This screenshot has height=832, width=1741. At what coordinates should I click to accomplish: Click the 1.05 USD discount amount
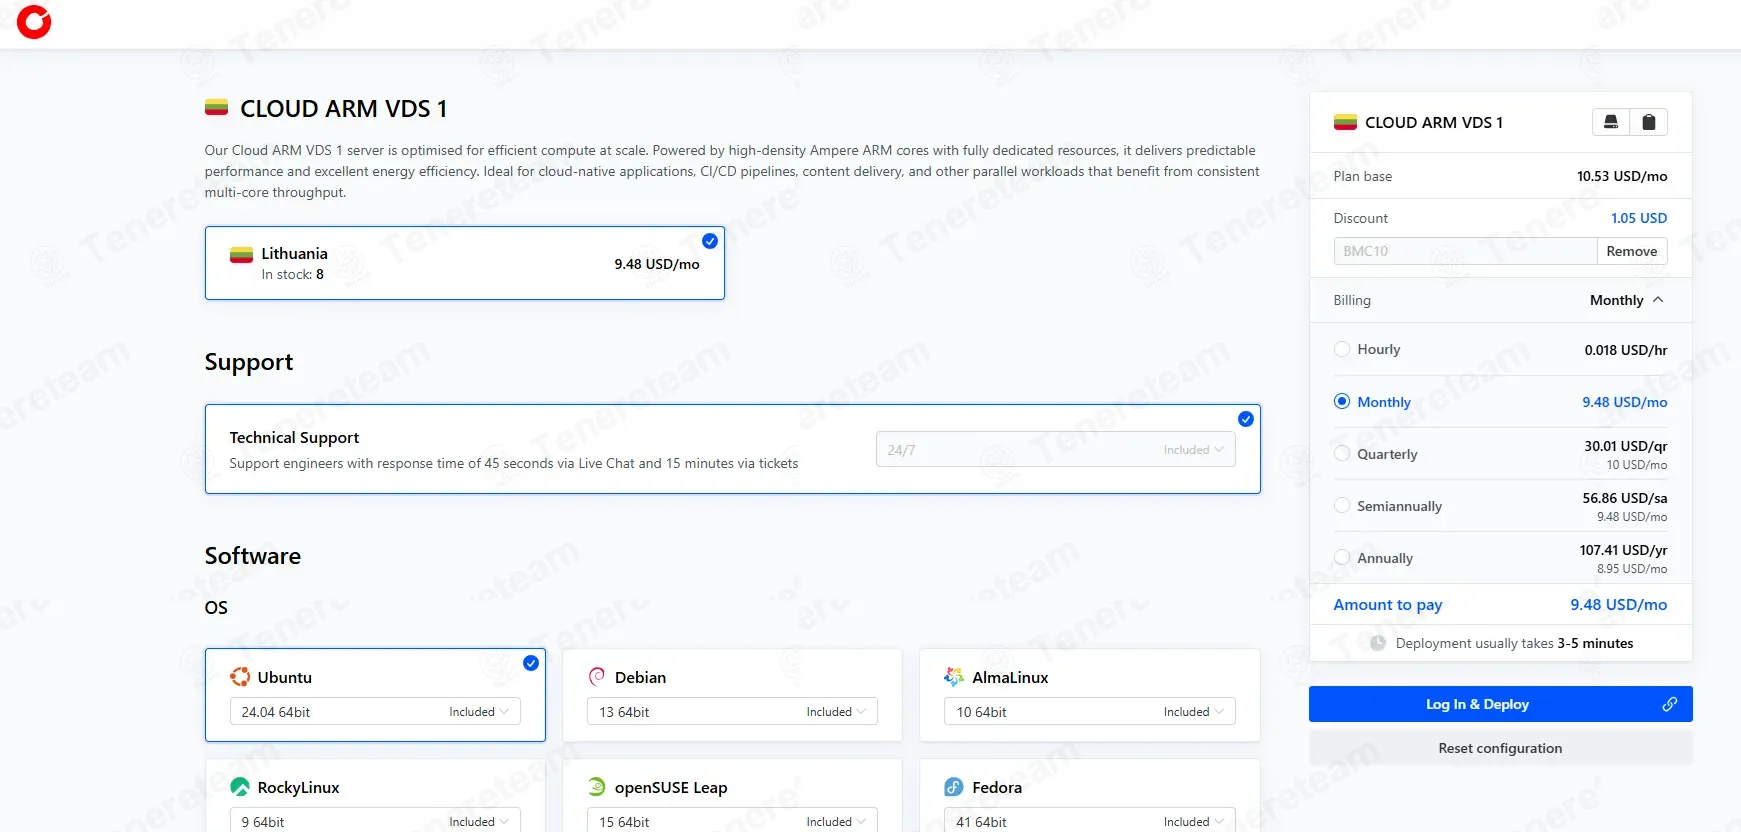(x=1639, y=218)
